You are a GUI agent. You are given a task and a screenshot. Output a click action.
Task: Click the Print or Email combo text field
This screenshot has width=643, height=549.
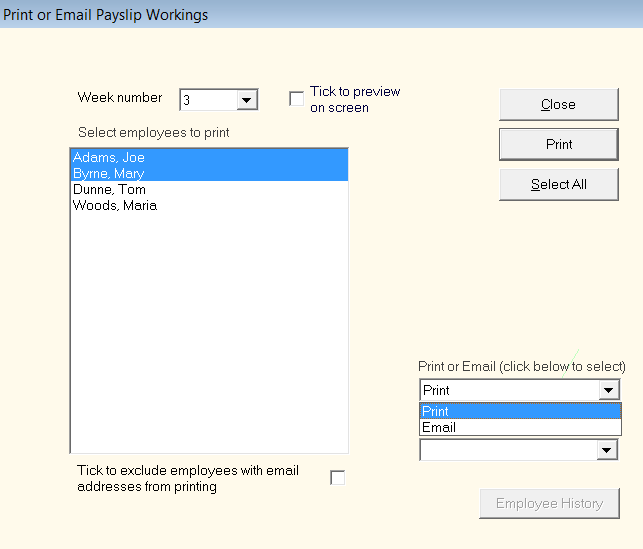click(509, 390)
